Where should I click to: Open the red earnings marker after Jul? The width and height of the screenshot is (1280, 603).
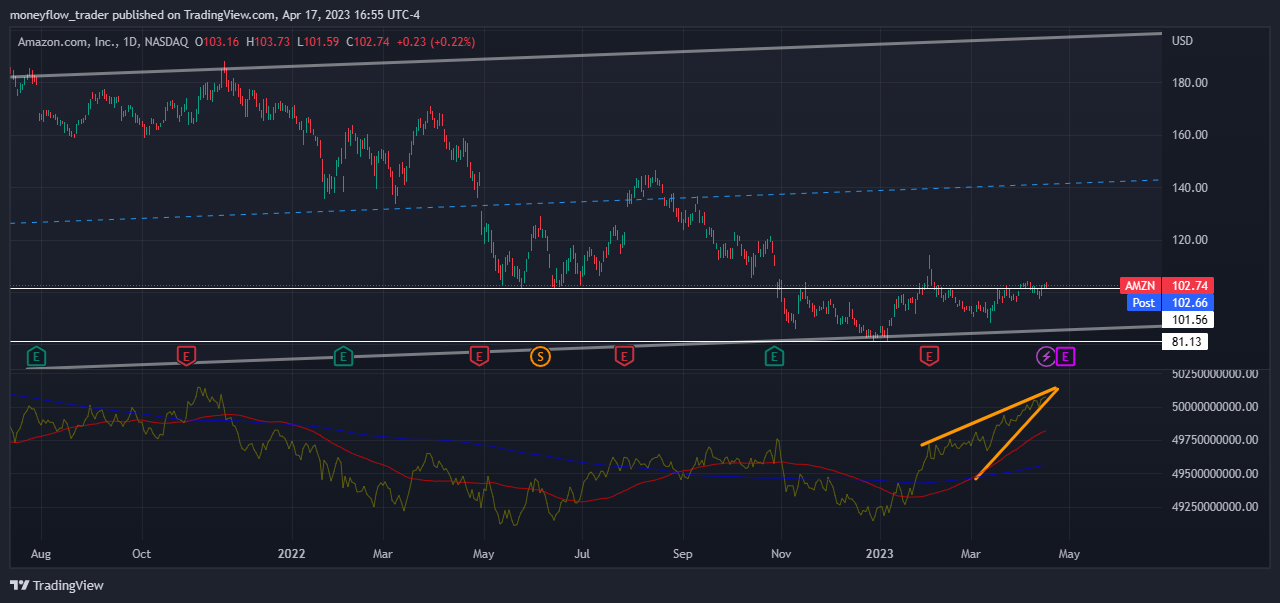[x=625, y=355]
